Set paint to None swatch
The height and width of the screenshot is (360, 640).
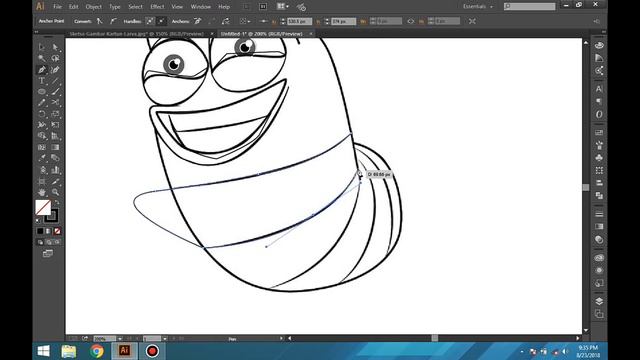point(57,231)
